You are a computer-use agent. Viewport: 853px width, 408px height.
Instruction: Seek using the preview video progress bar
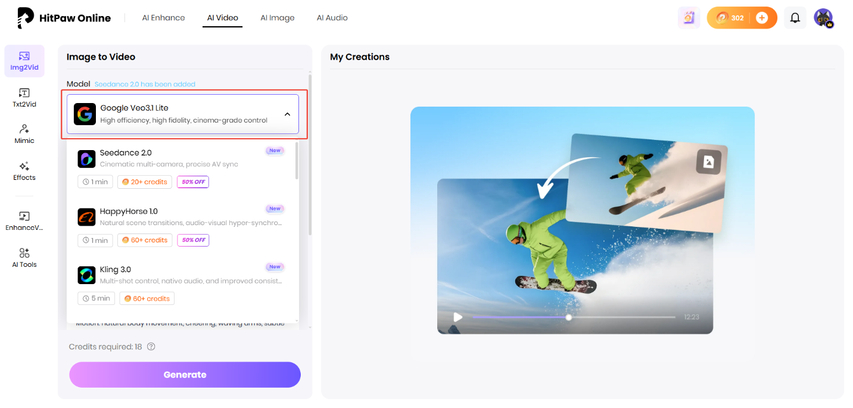[573, 317]
